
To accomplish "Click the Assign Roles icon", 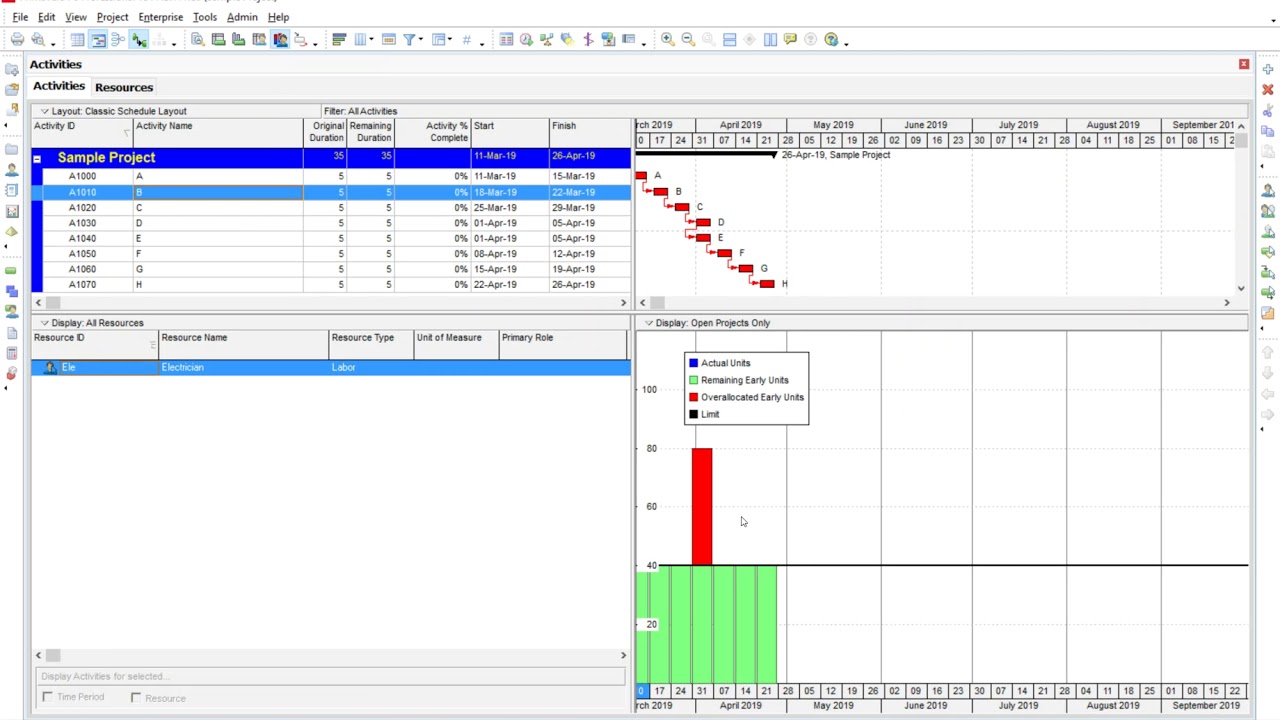I will [x=1268, y=232].
